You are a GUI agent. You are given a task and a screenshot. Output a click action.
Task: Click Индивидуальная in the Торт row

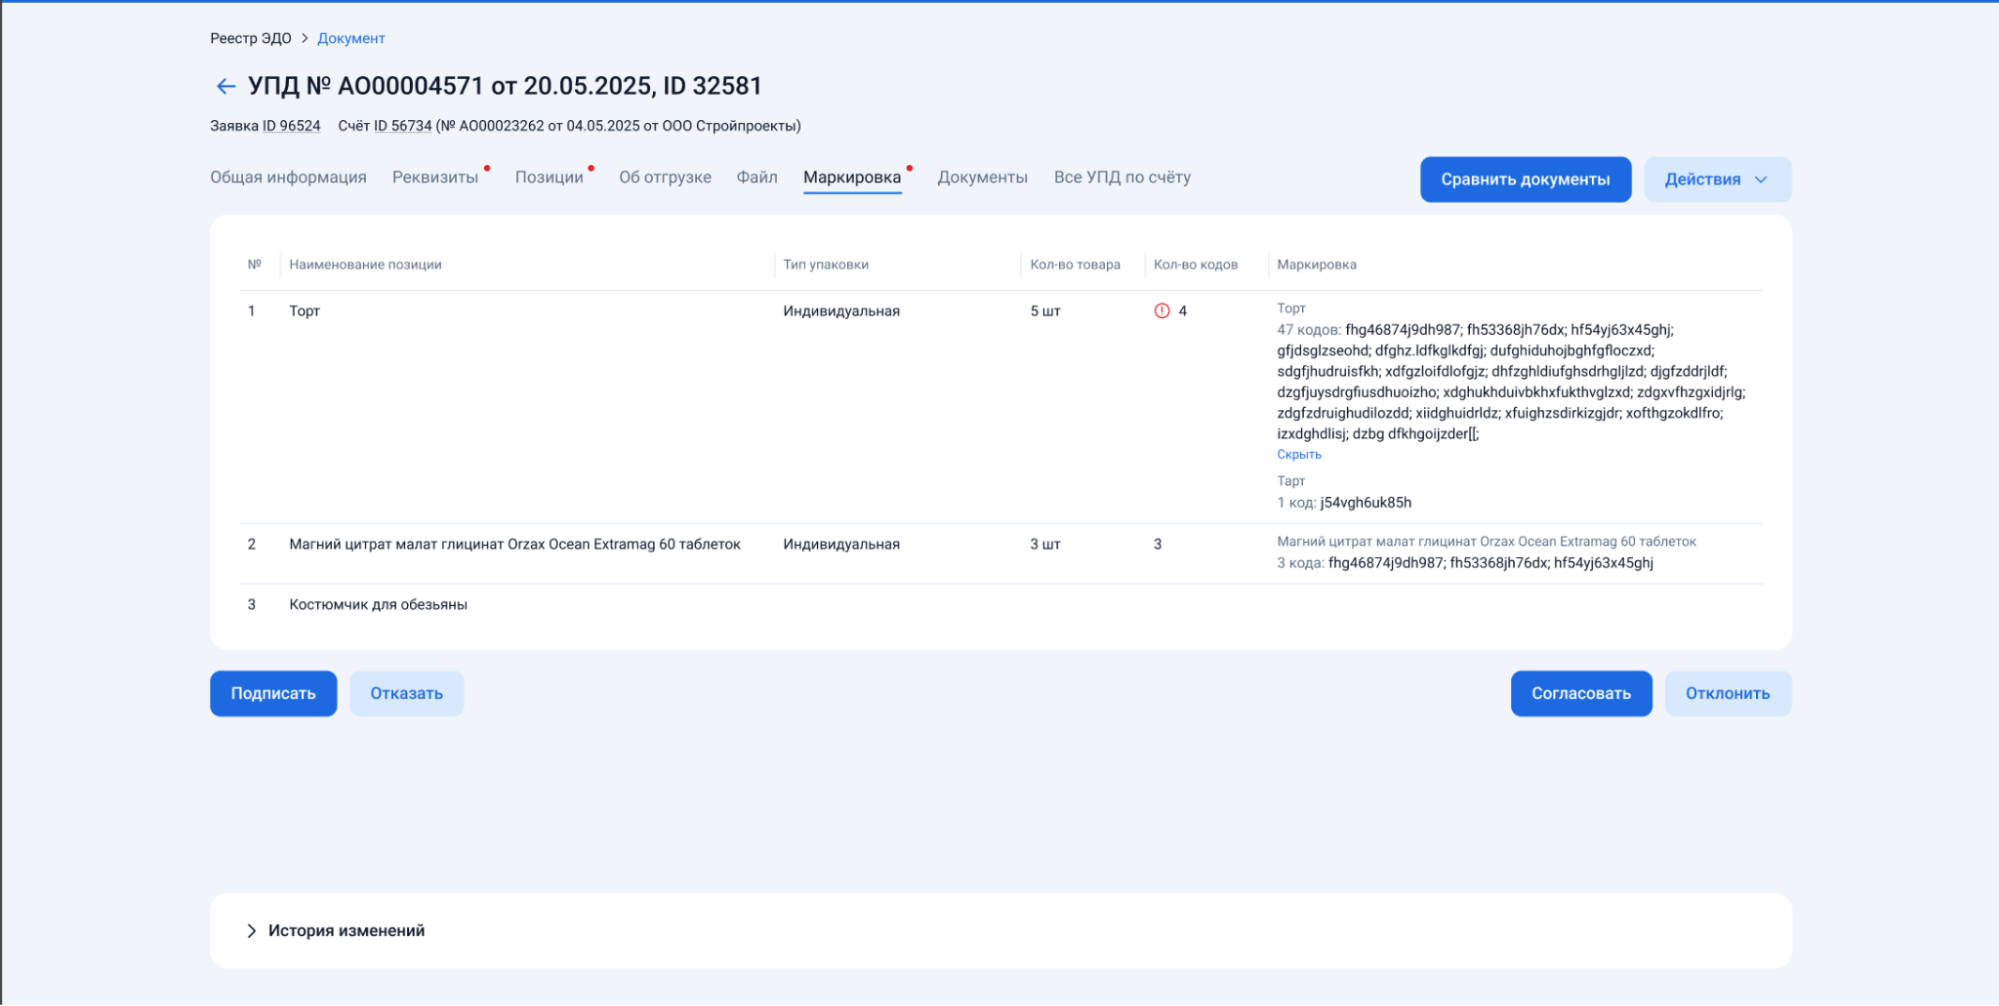click(841, 311)
